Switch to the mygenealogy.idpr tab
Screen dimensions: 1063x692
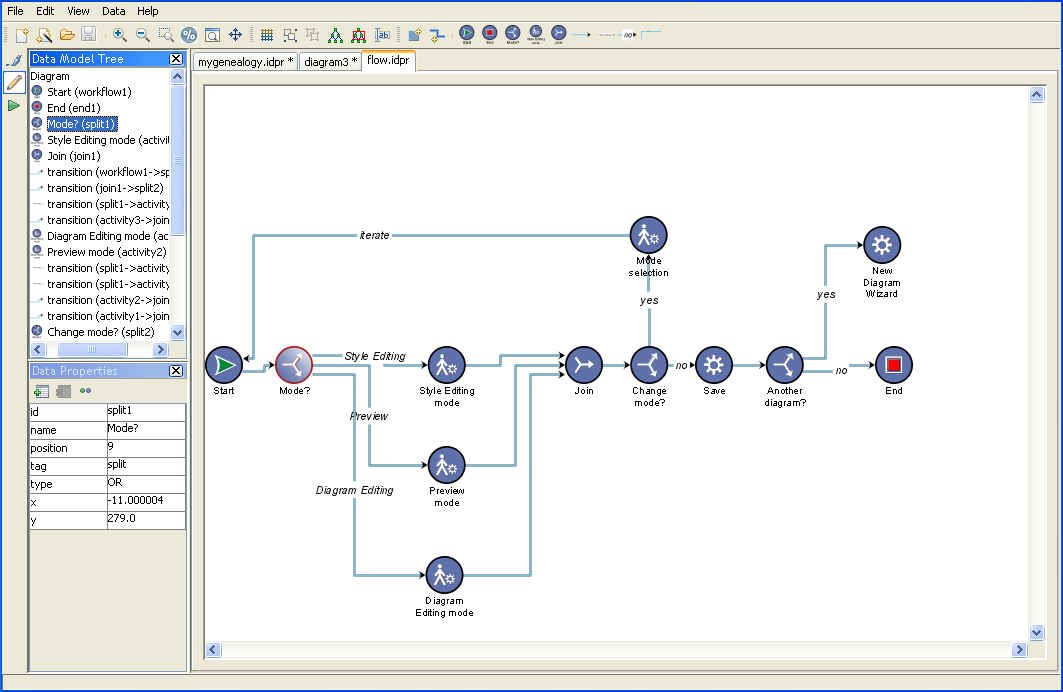click(x=245, y=62)
